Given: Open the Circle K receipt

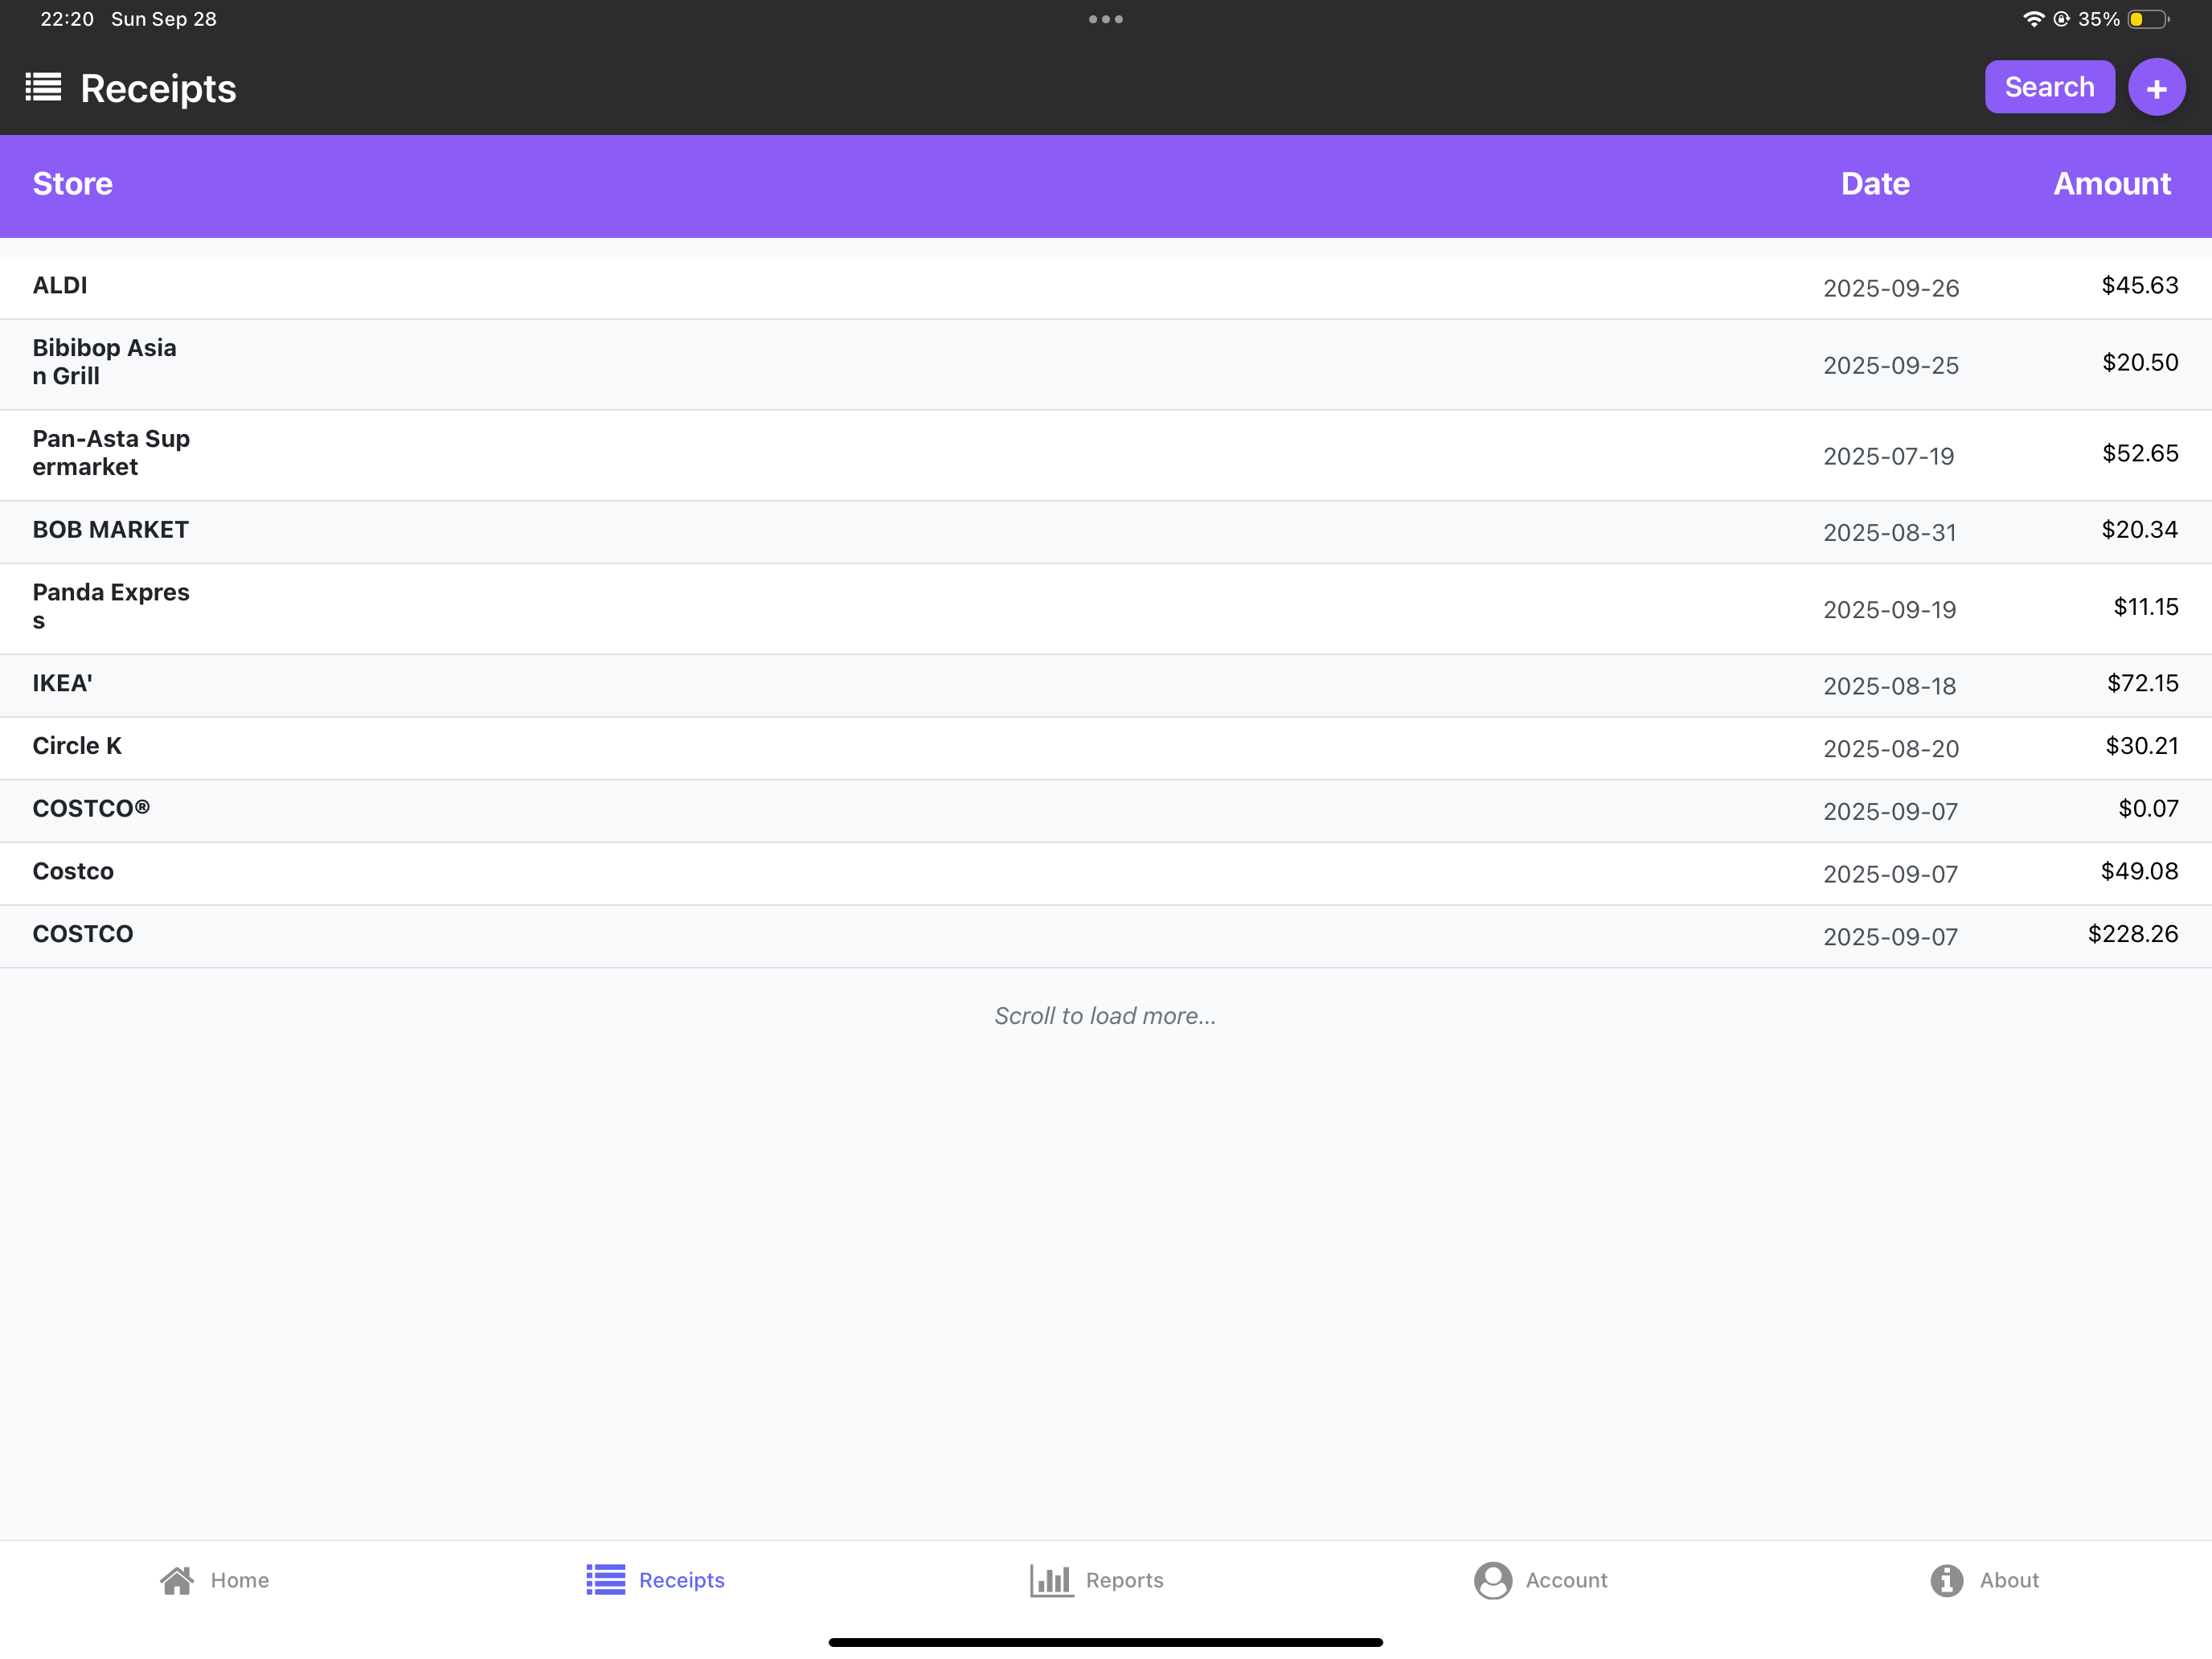Looking at the screenshot, I should (x=1106, y=748).
